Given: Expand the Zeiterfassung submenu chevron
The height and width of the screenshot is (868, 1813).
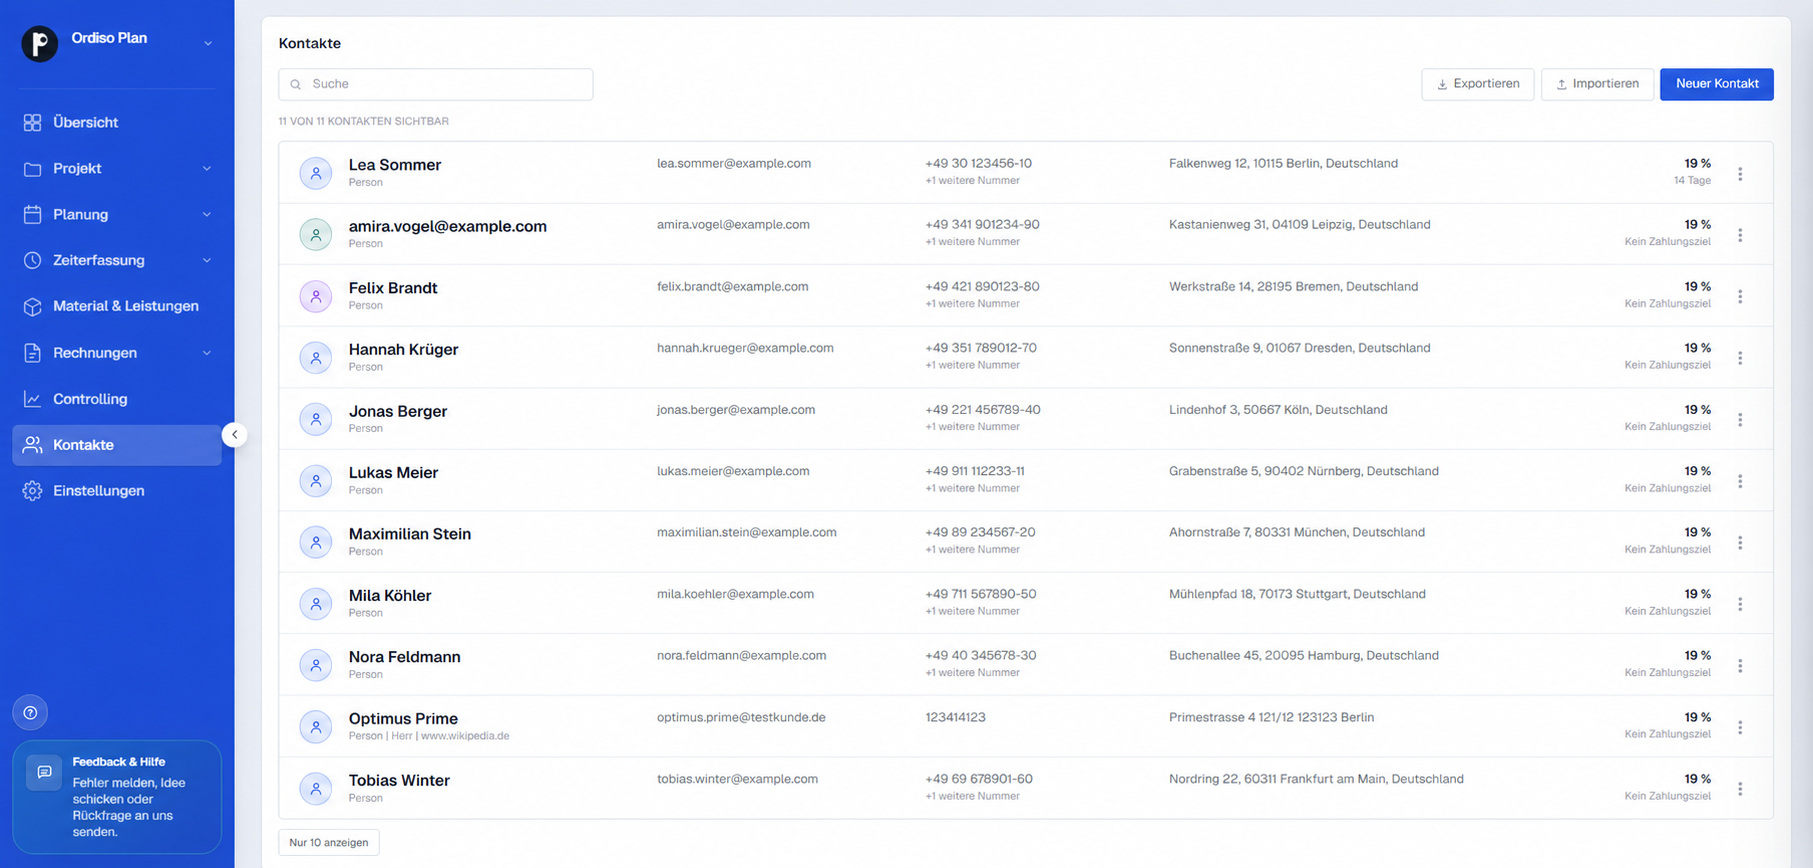Looking at the screenshot, I should 207,260.
